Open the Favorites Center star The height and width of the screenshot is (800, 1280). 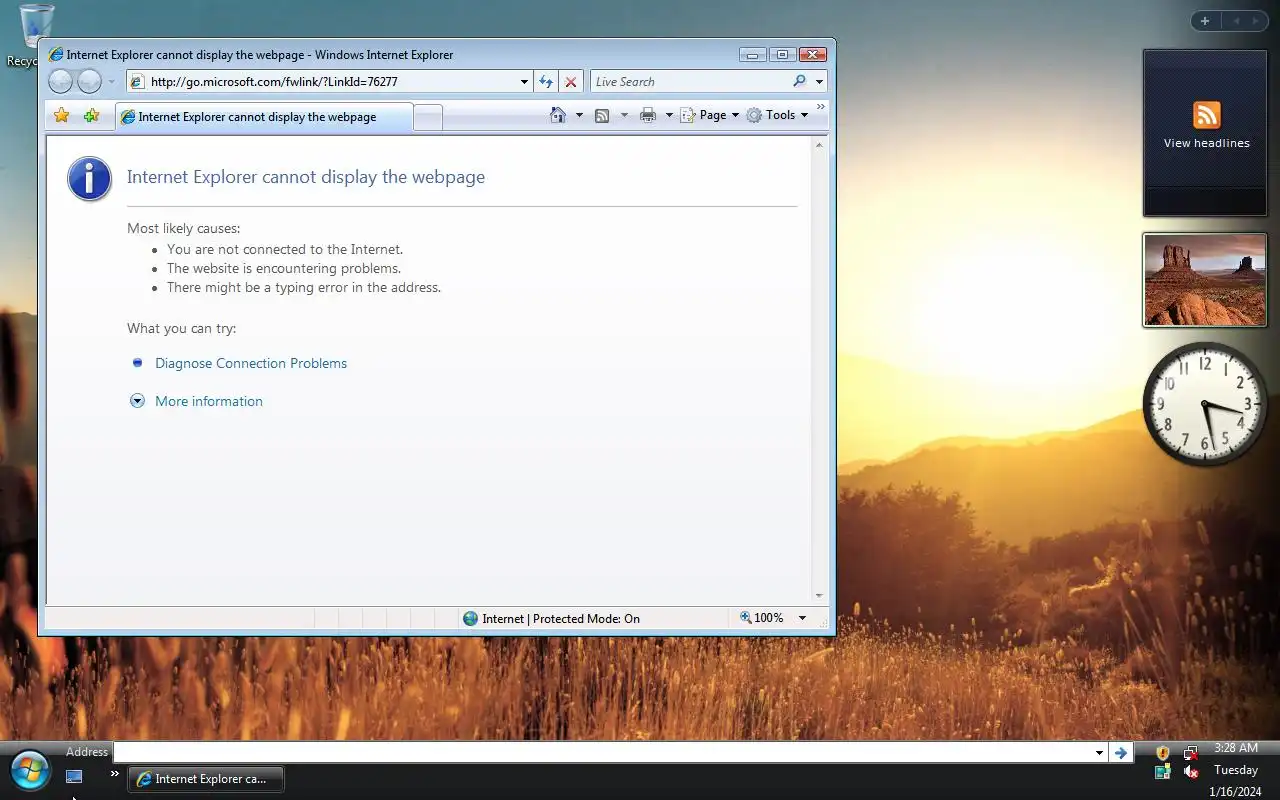62,116
